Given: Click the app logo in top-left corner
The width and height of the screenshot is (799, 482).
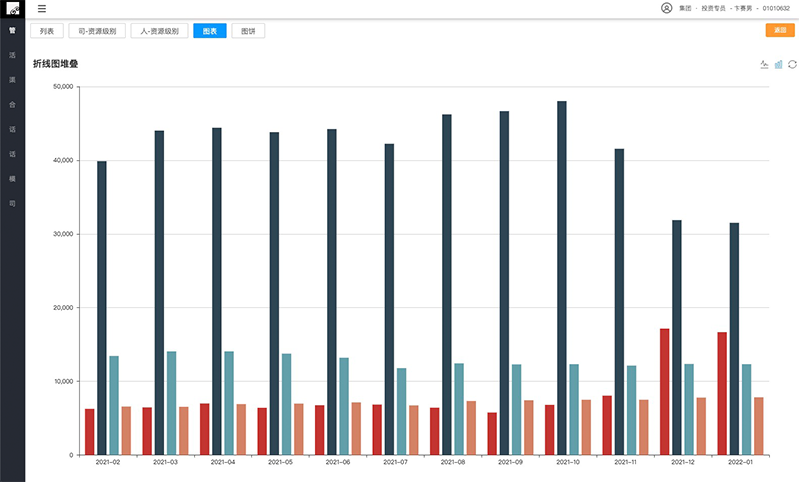Looking at the screenshot, I should tap(11, 8).
